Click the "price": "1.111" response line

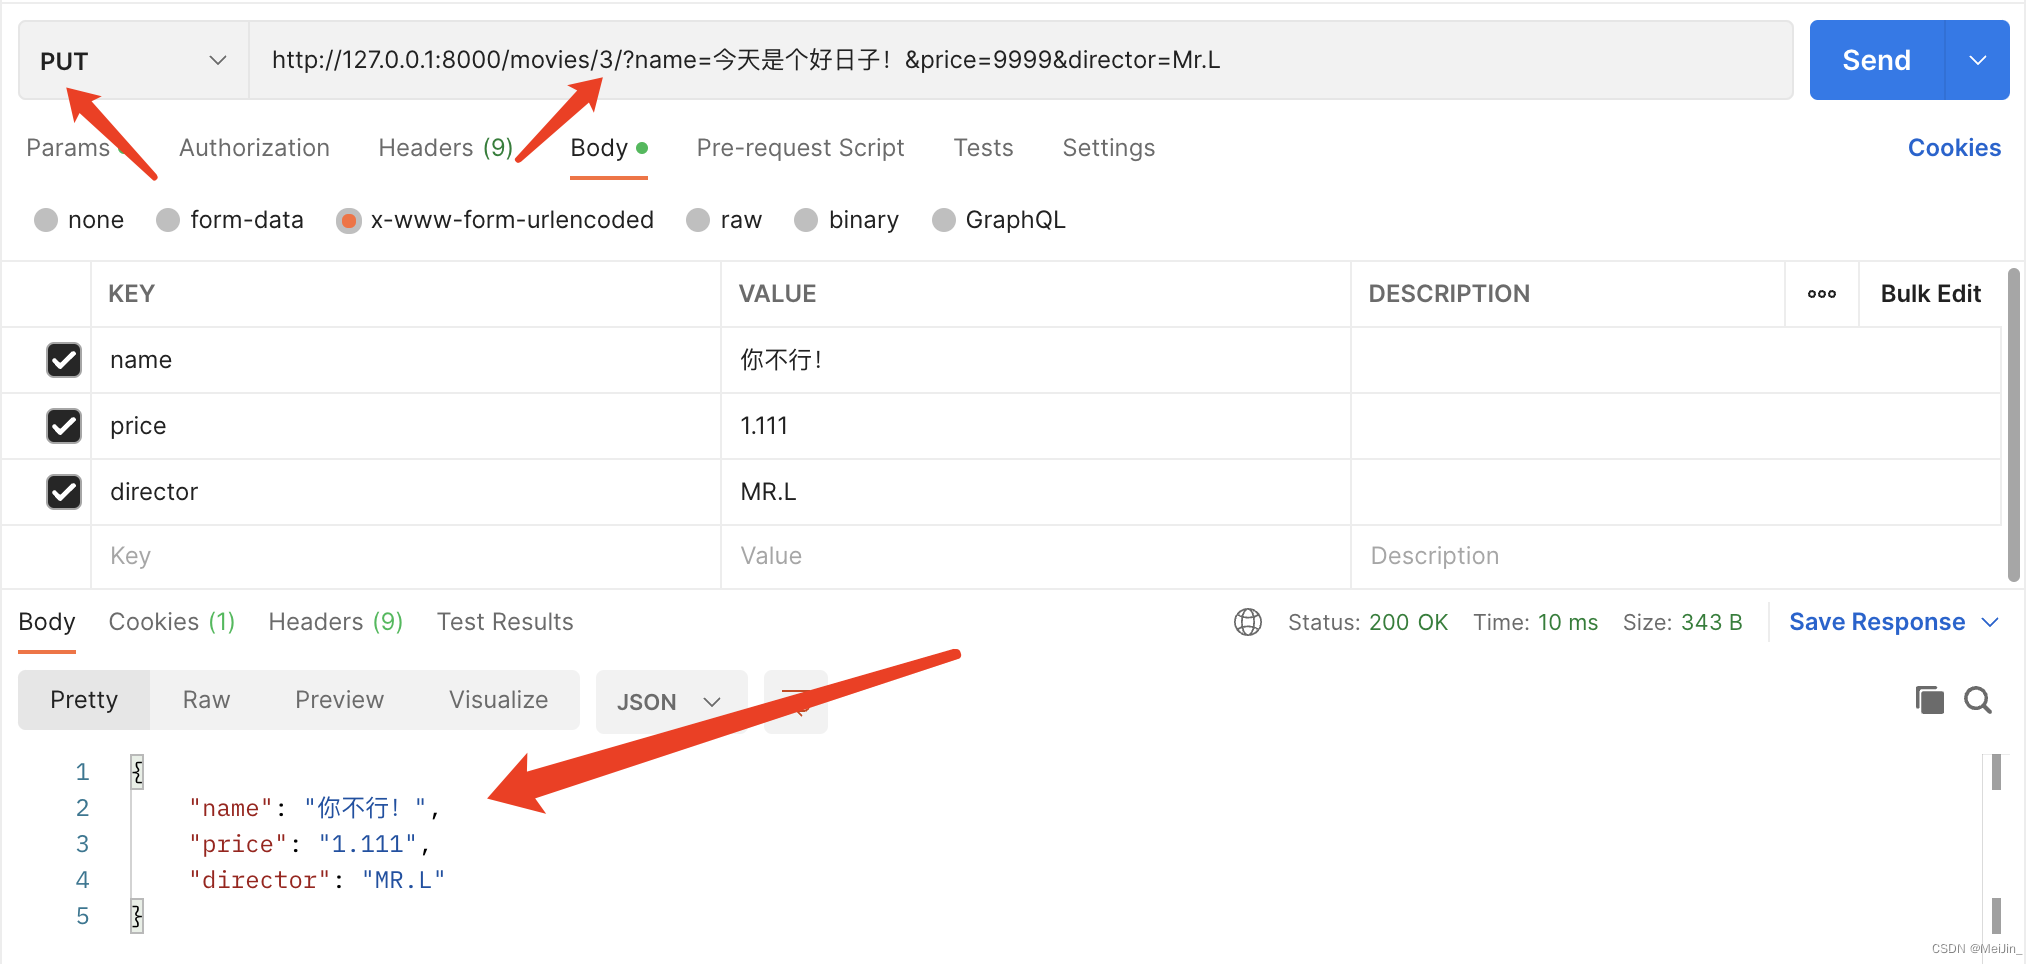[310, 844]
